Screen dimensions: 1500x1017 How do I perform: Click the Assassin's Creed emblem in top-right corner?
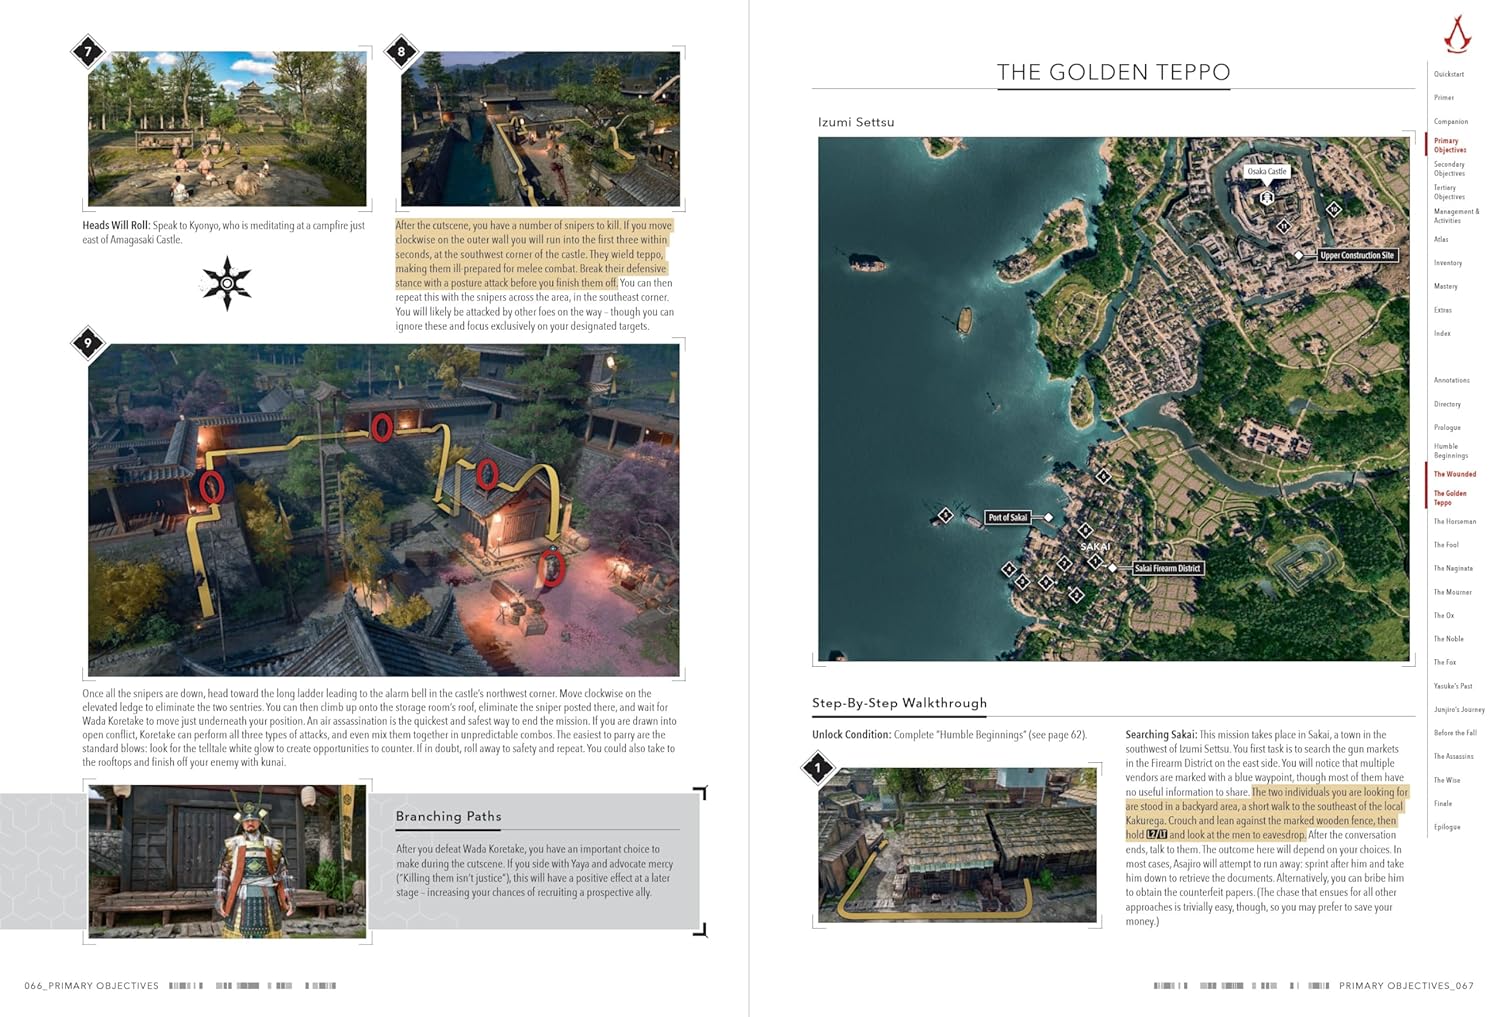click(1458, 31)
